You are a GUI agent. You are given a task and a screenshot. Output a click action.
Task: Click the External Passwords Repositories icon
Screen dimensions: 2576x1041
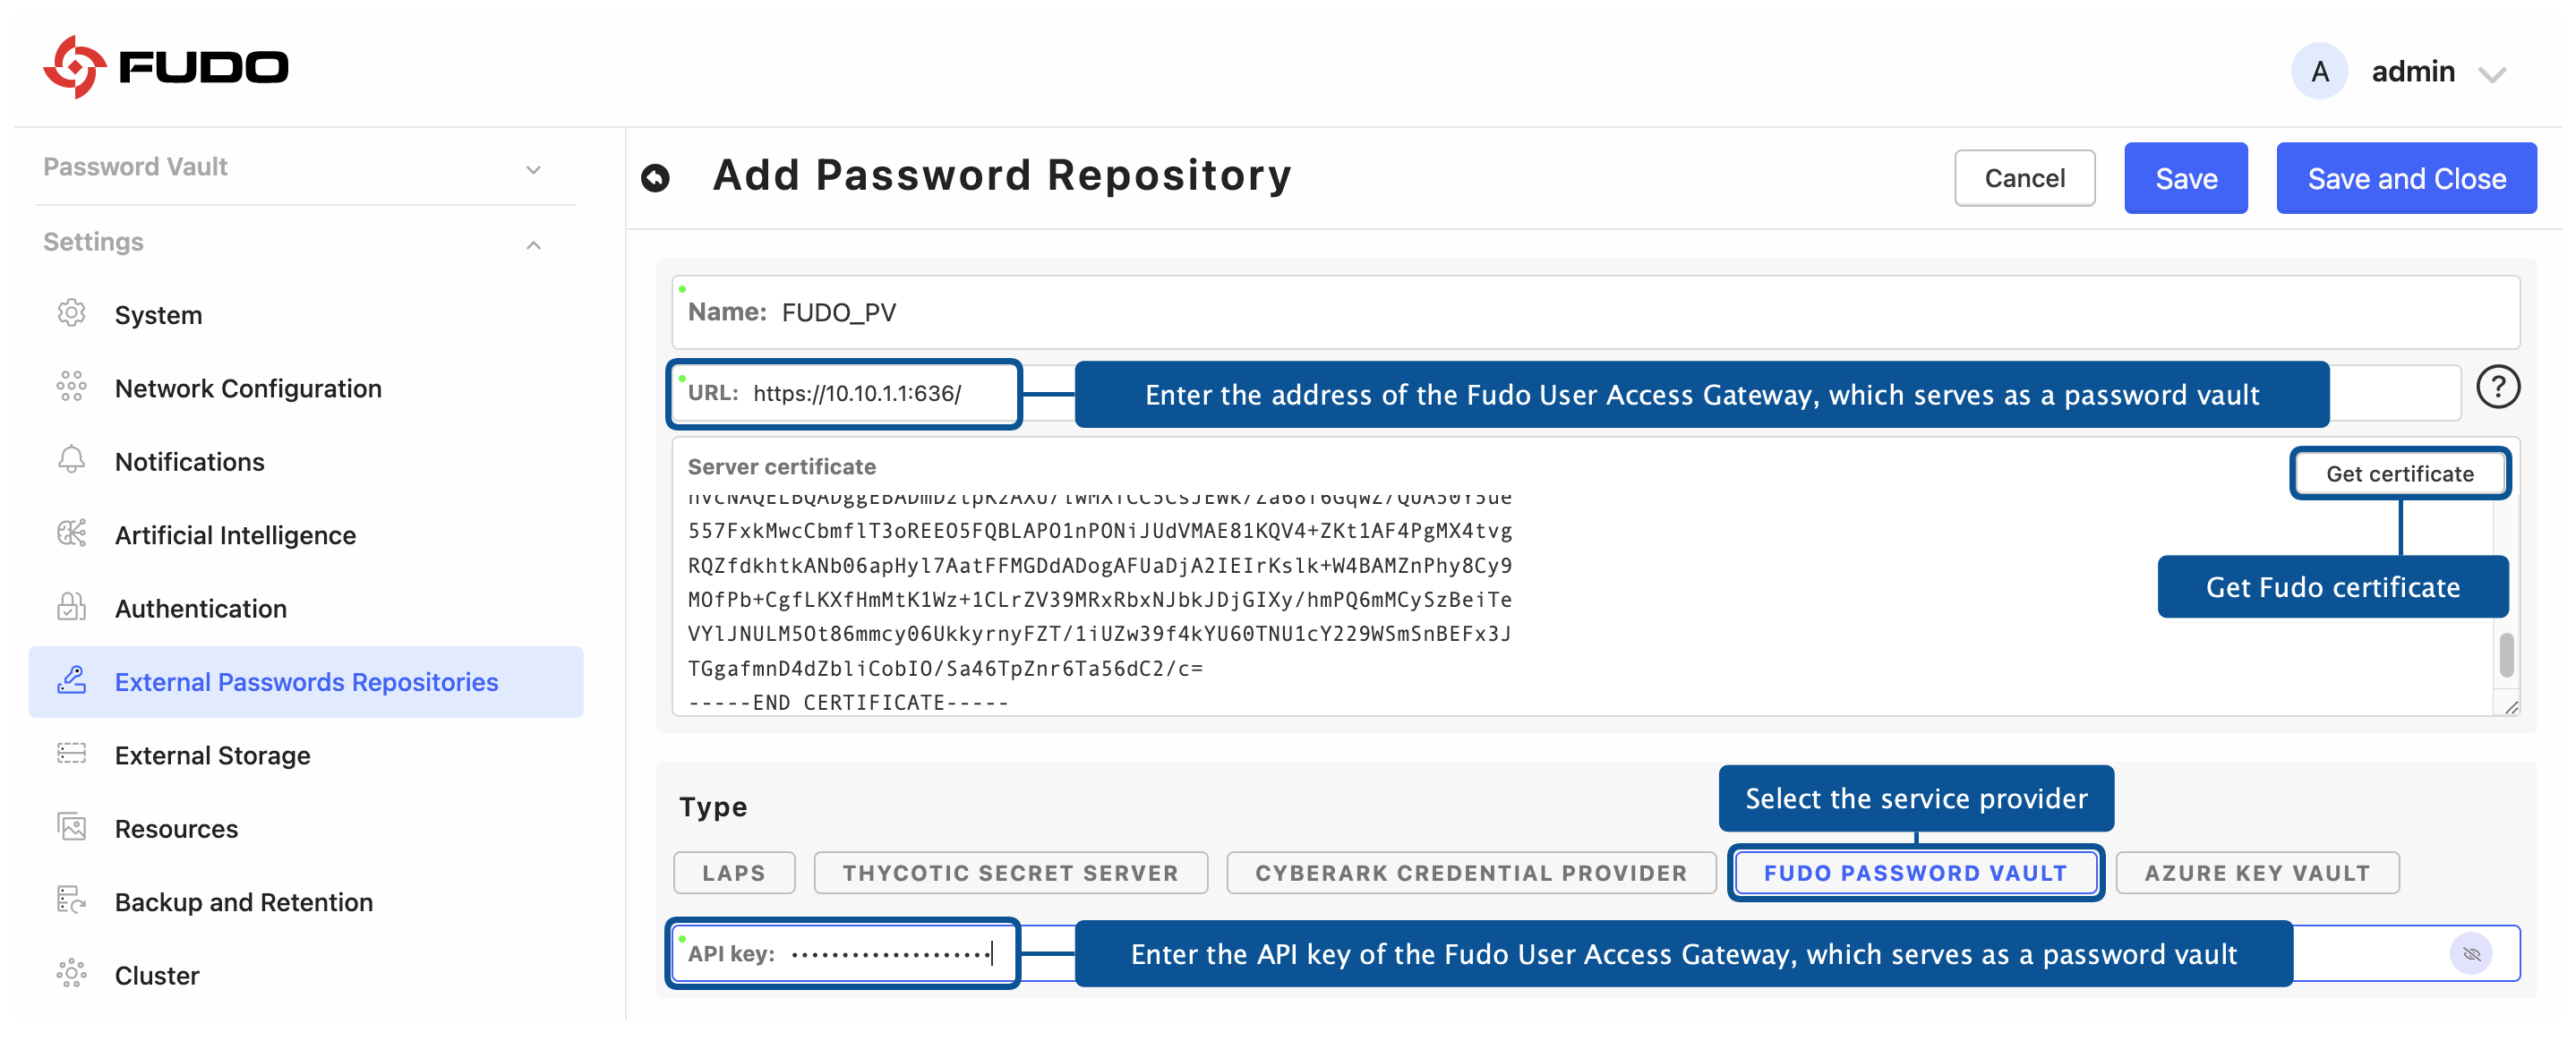[x=72, y=681]
